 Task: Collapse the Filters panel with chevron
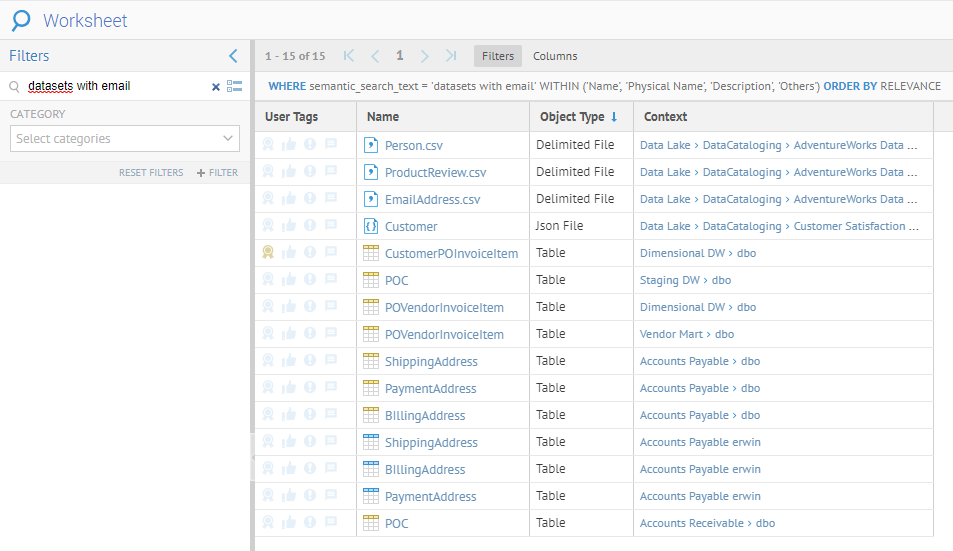(x=233, y=56)
